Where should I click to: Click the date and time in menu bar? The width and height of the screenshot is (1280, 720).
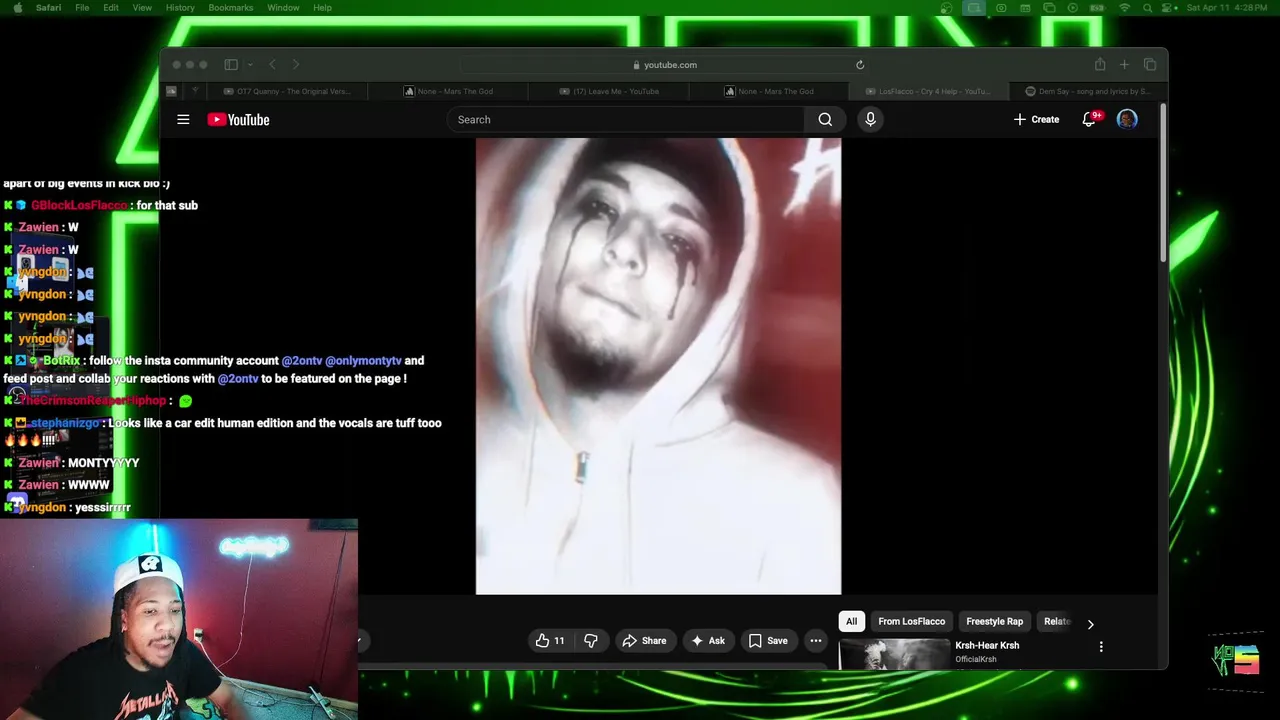[x=1226, y=8]
